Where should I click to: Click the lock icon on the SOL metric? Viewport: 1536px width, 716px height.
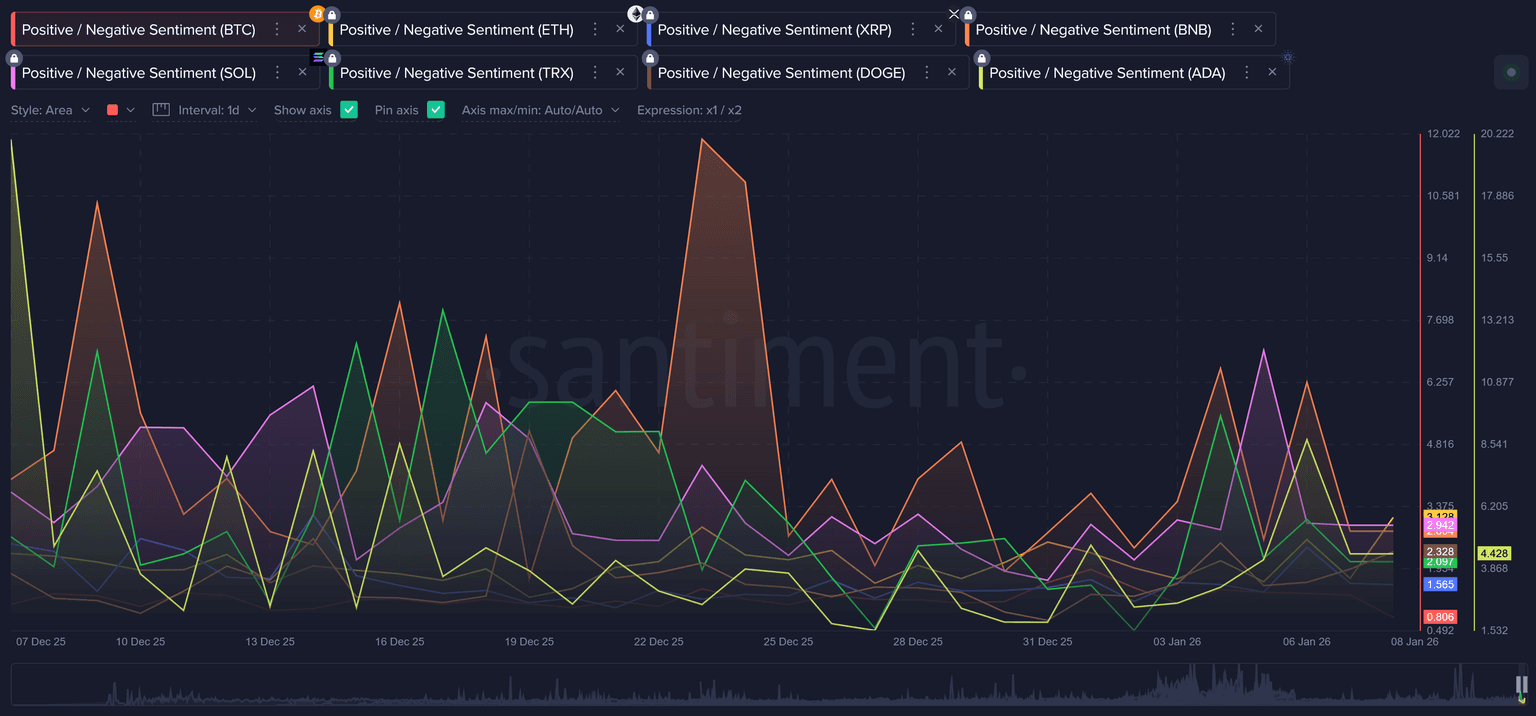(x=14, y=58)
